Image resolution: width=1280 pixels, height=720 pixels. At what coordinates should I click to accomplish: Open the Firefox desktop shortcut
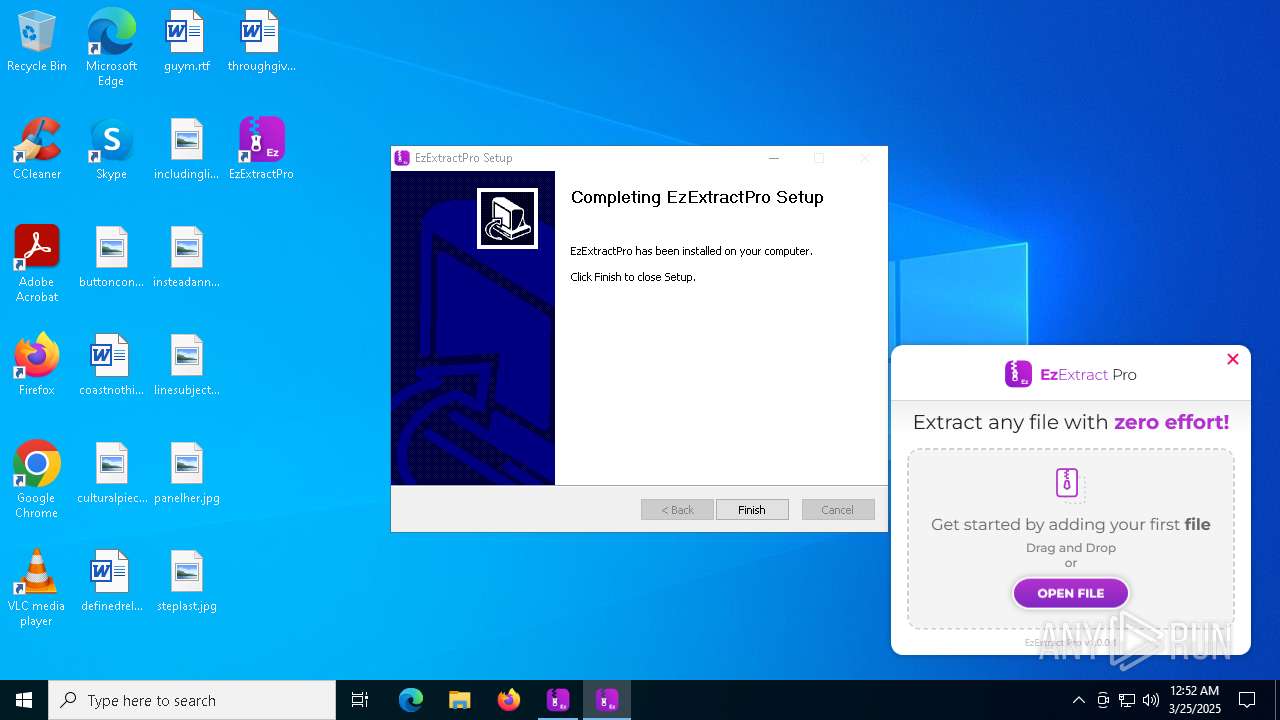coord(37,366)
